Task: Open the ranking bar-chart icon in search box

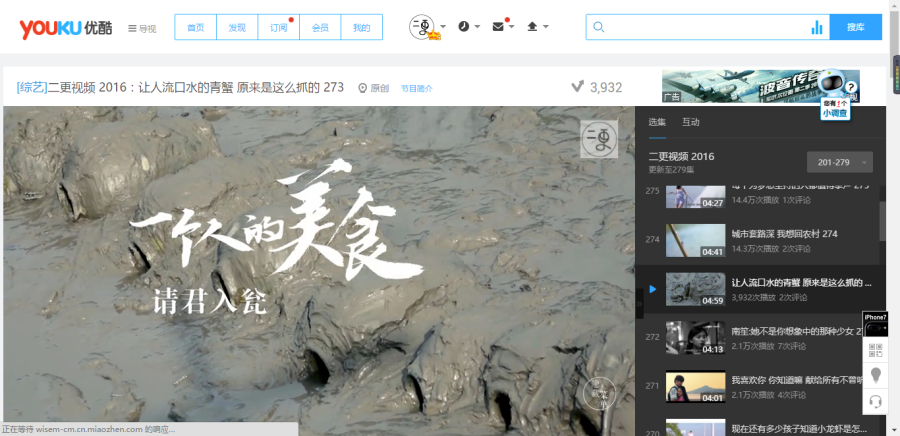Action: pos(817,27)
